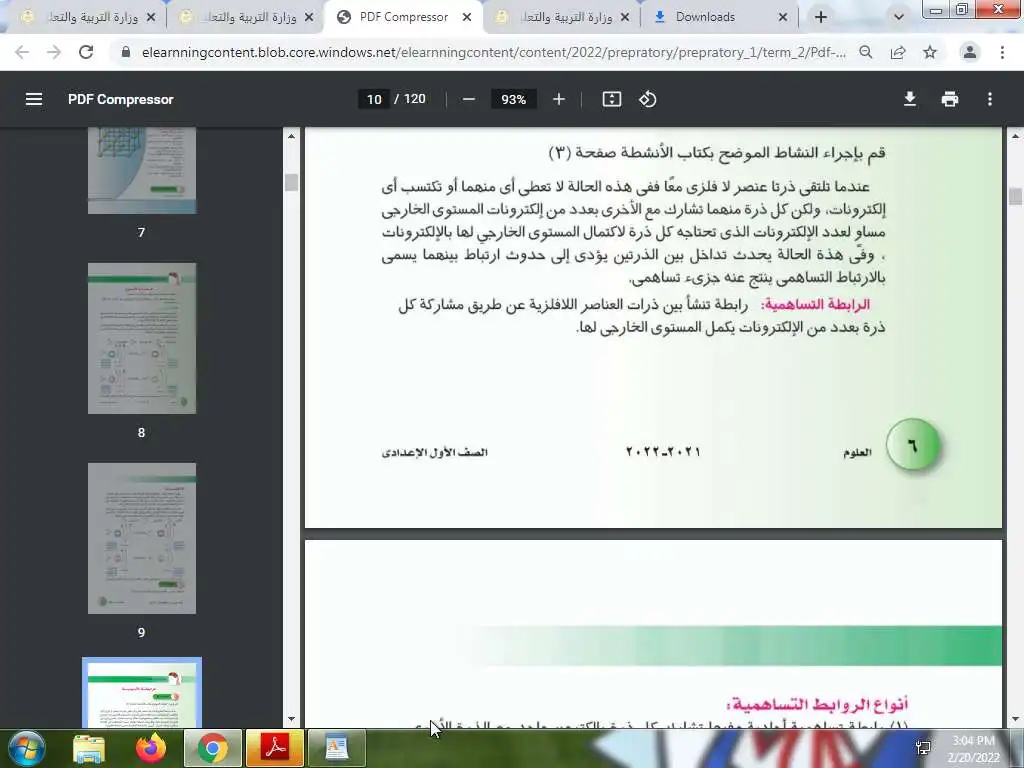Open Adobe Reader from the taskbar
Image resolution: width=1024 pixels, height=768 pixels.
coord(275,748)
